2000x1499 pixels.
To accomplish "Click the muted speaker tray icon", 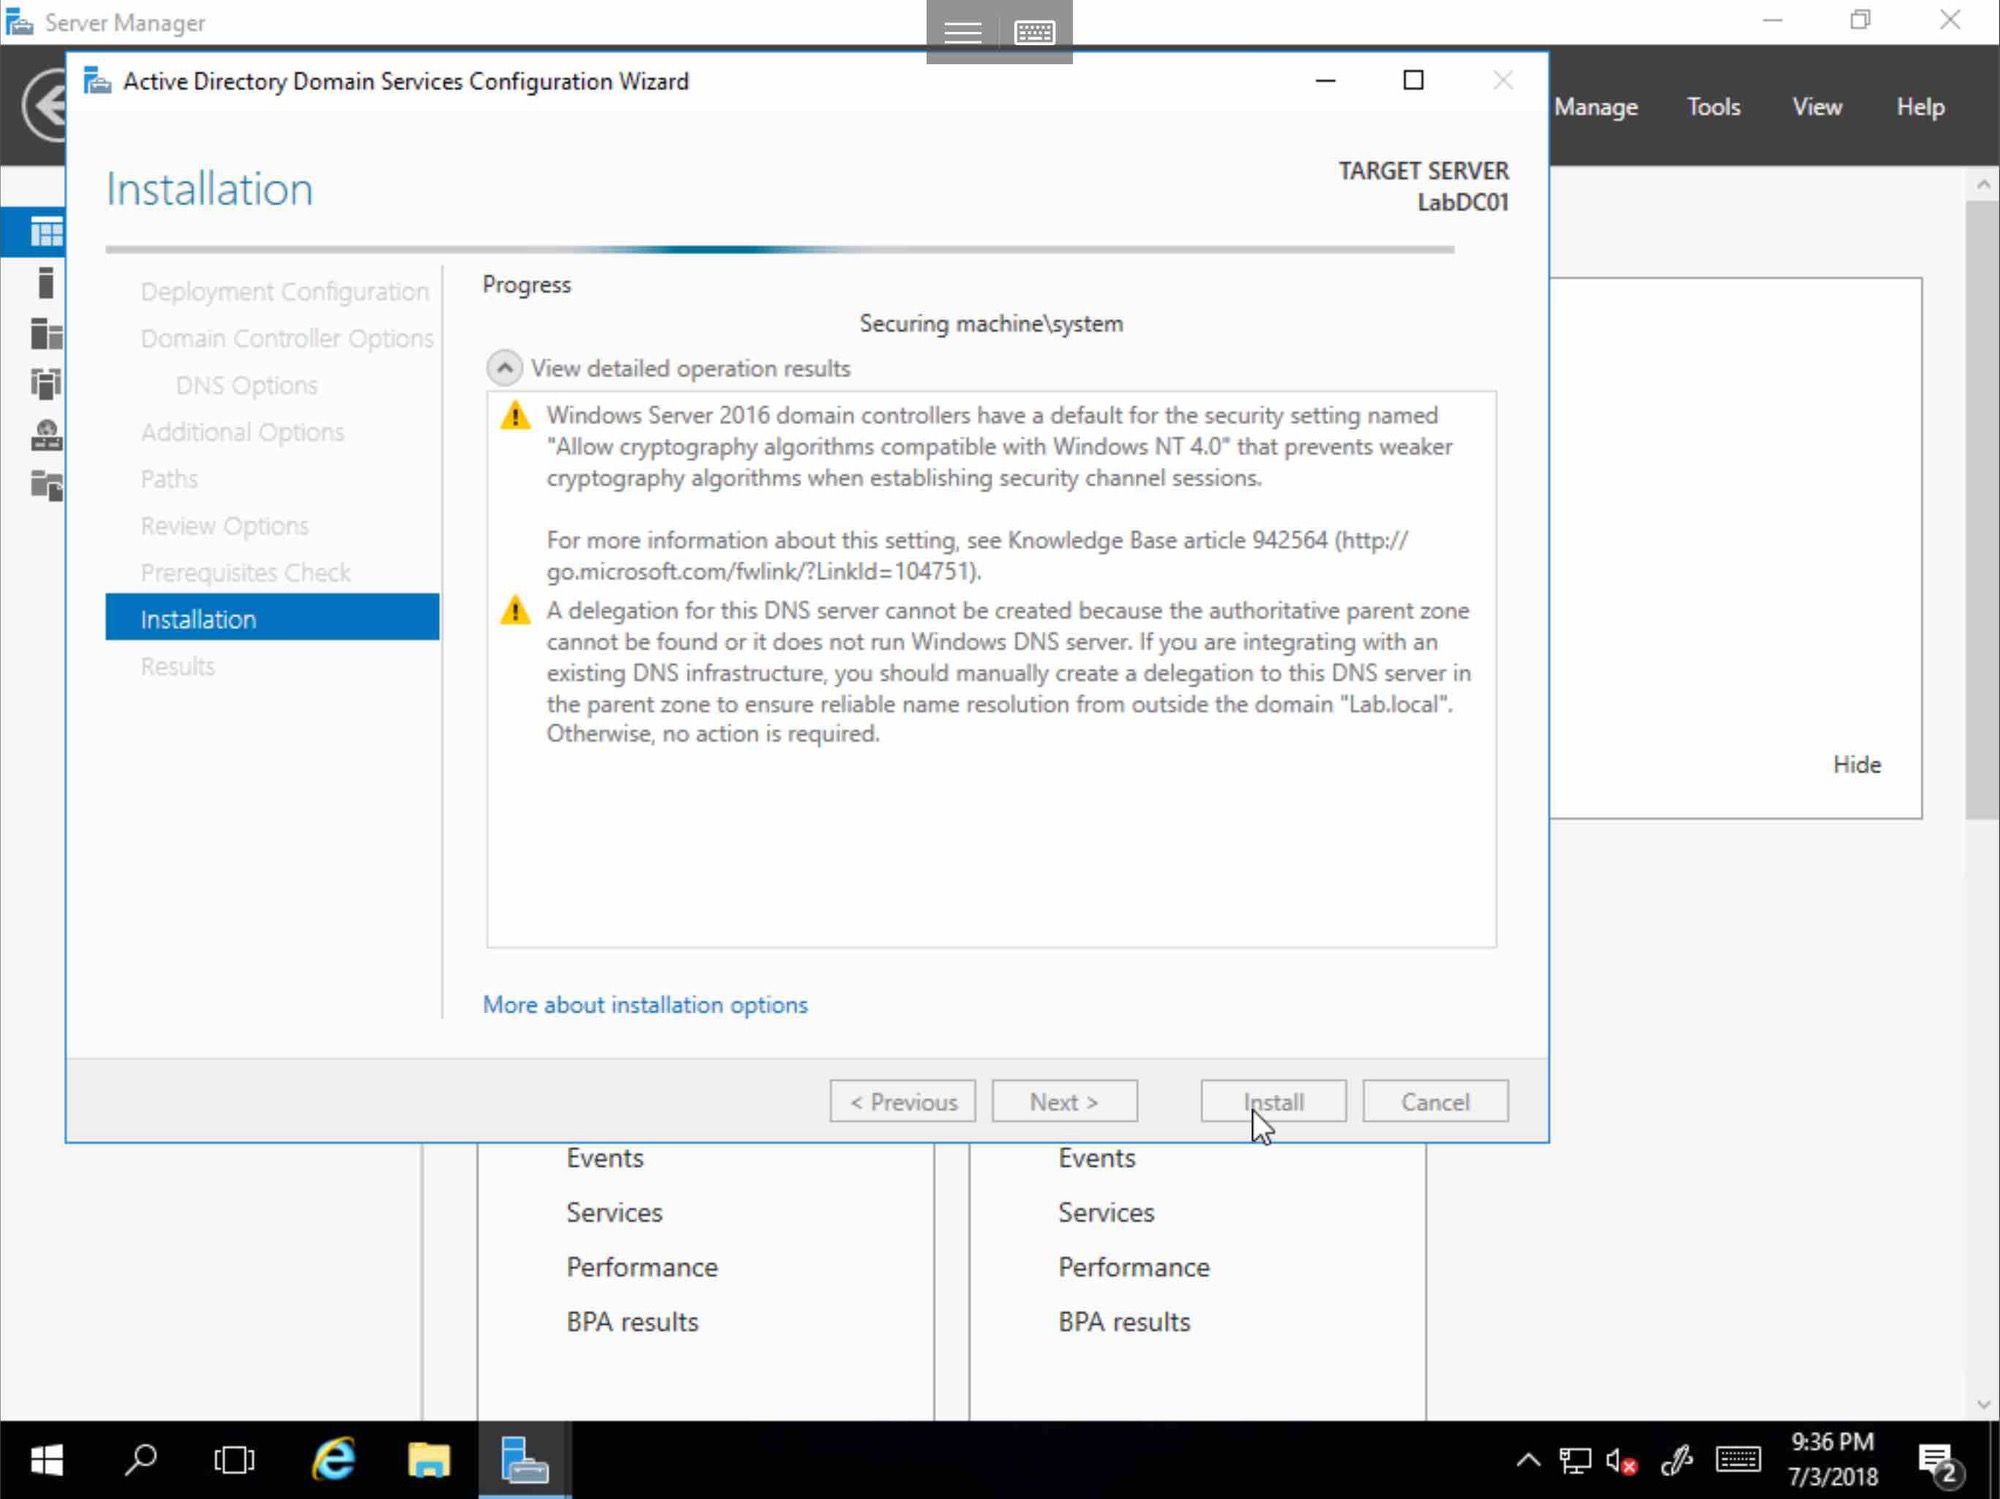I will 1622,1460.
